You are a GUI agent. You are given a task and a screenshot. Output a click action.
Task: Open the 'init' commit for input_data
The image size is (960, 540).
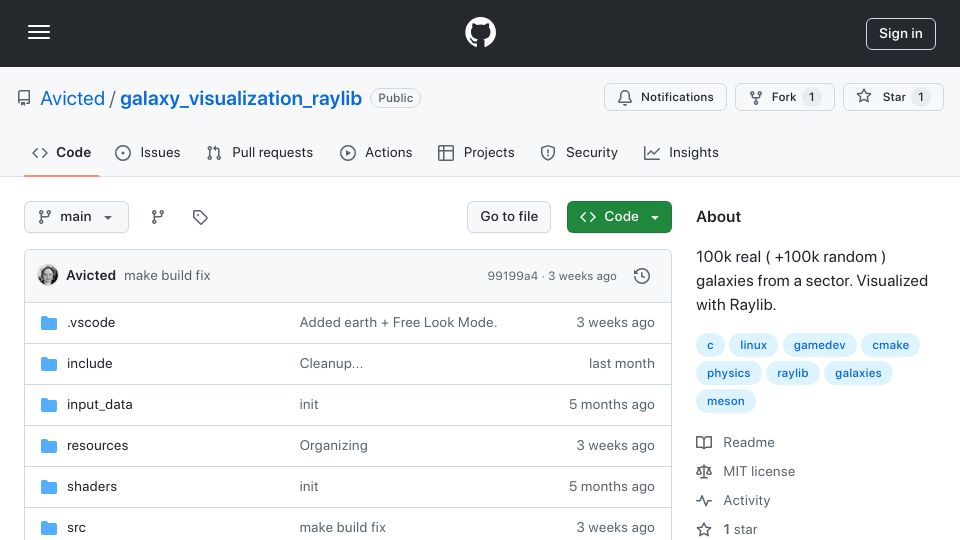click(309, 405)
